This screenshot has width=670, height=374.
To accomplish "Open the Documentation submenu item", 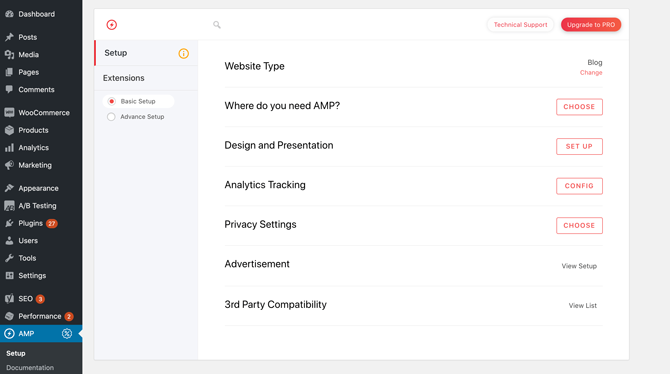I will coord(30,368).
